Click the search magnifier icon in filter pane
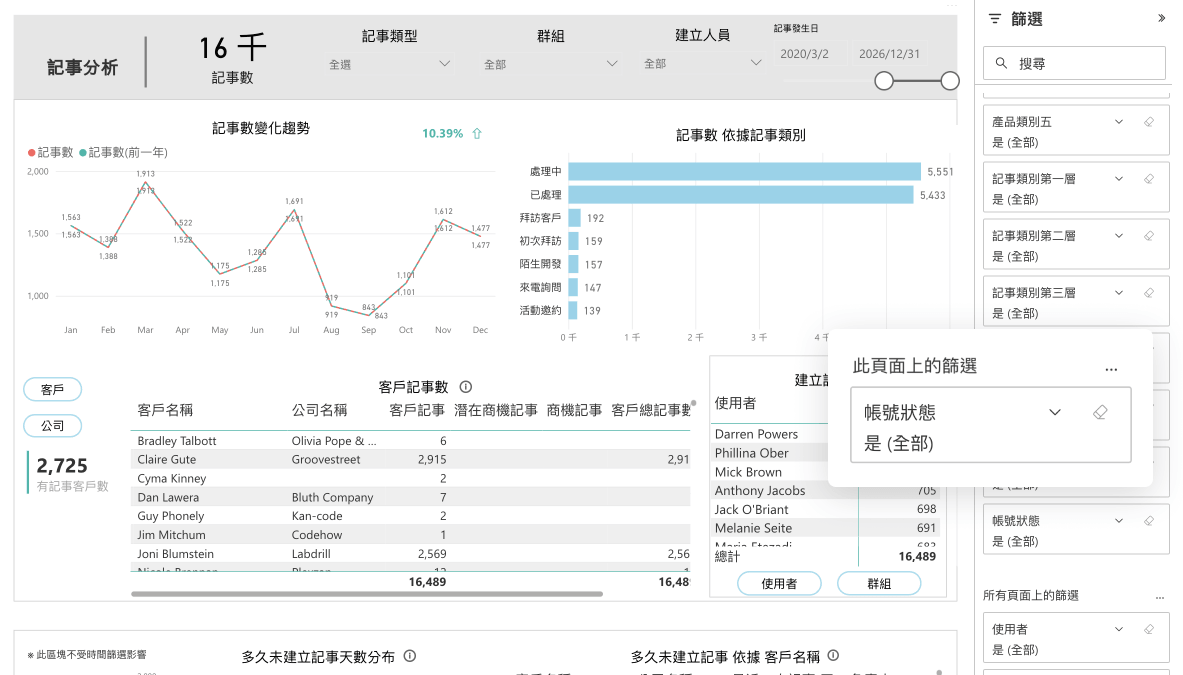The width and height of the screenshot is (1183, 675). (x=1001, y=63)
